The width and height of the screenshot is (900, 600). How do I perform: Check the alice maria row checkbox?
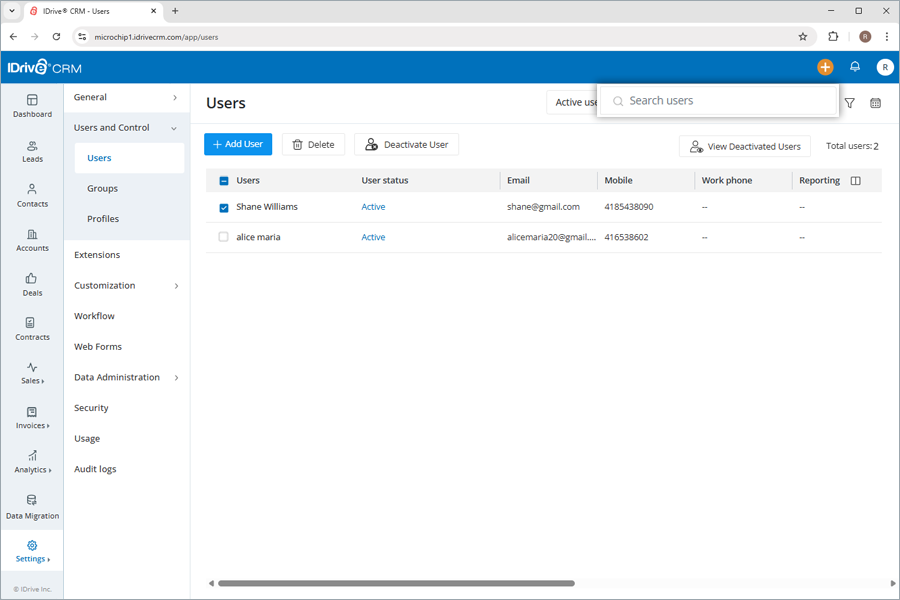tap(222, 237)
